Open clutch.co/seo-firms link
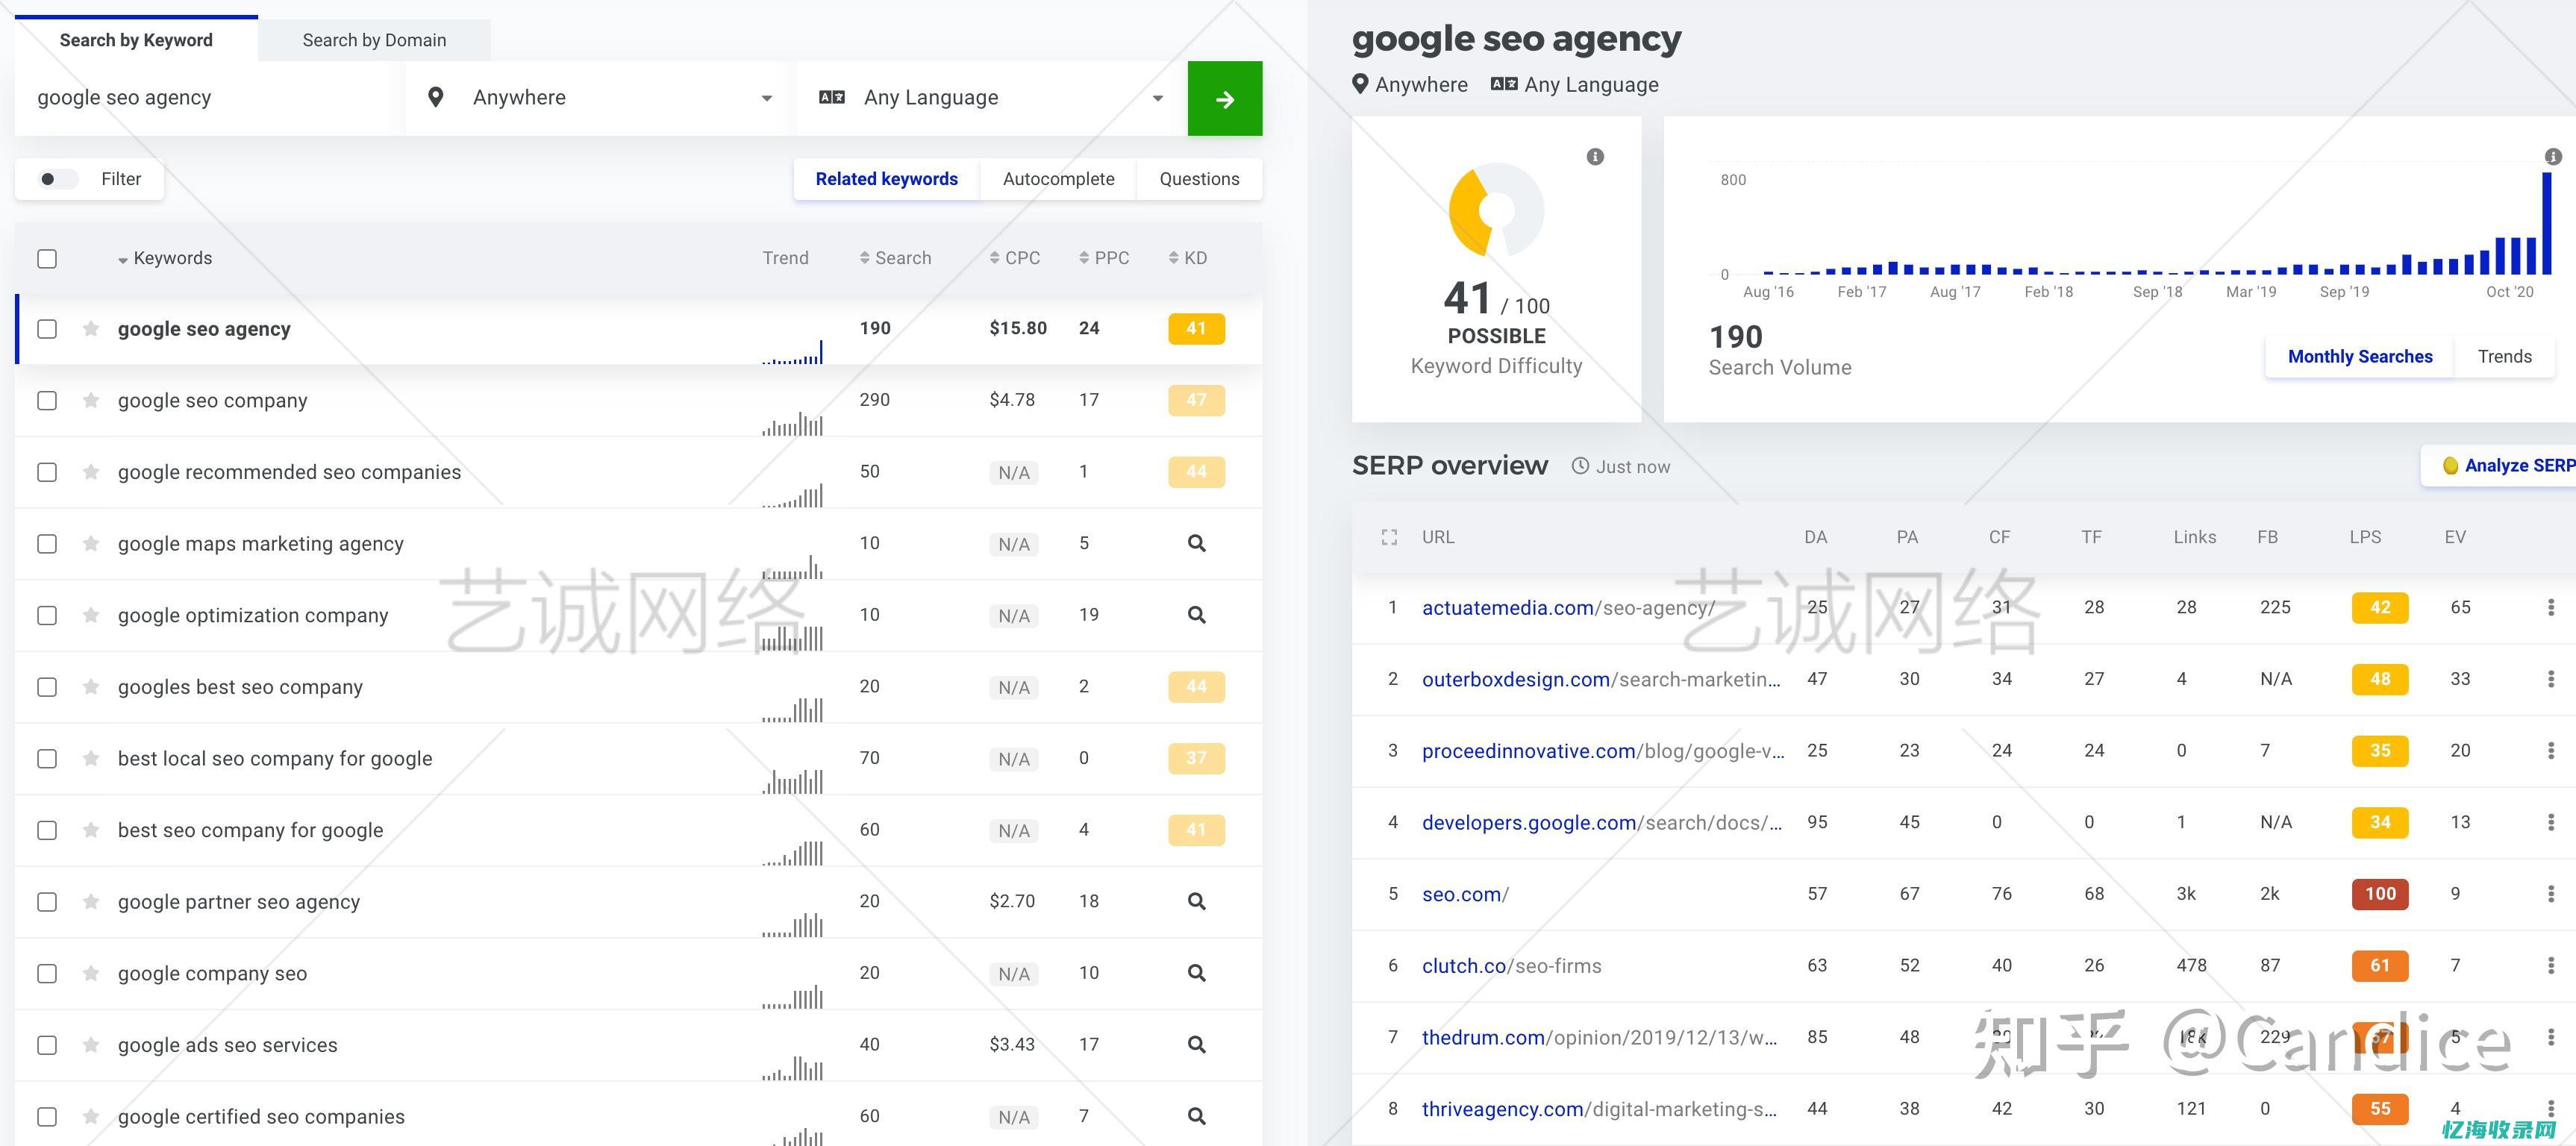Screen dimensions: 2576x1146 pyautogui.click(x=1511, y=966)
